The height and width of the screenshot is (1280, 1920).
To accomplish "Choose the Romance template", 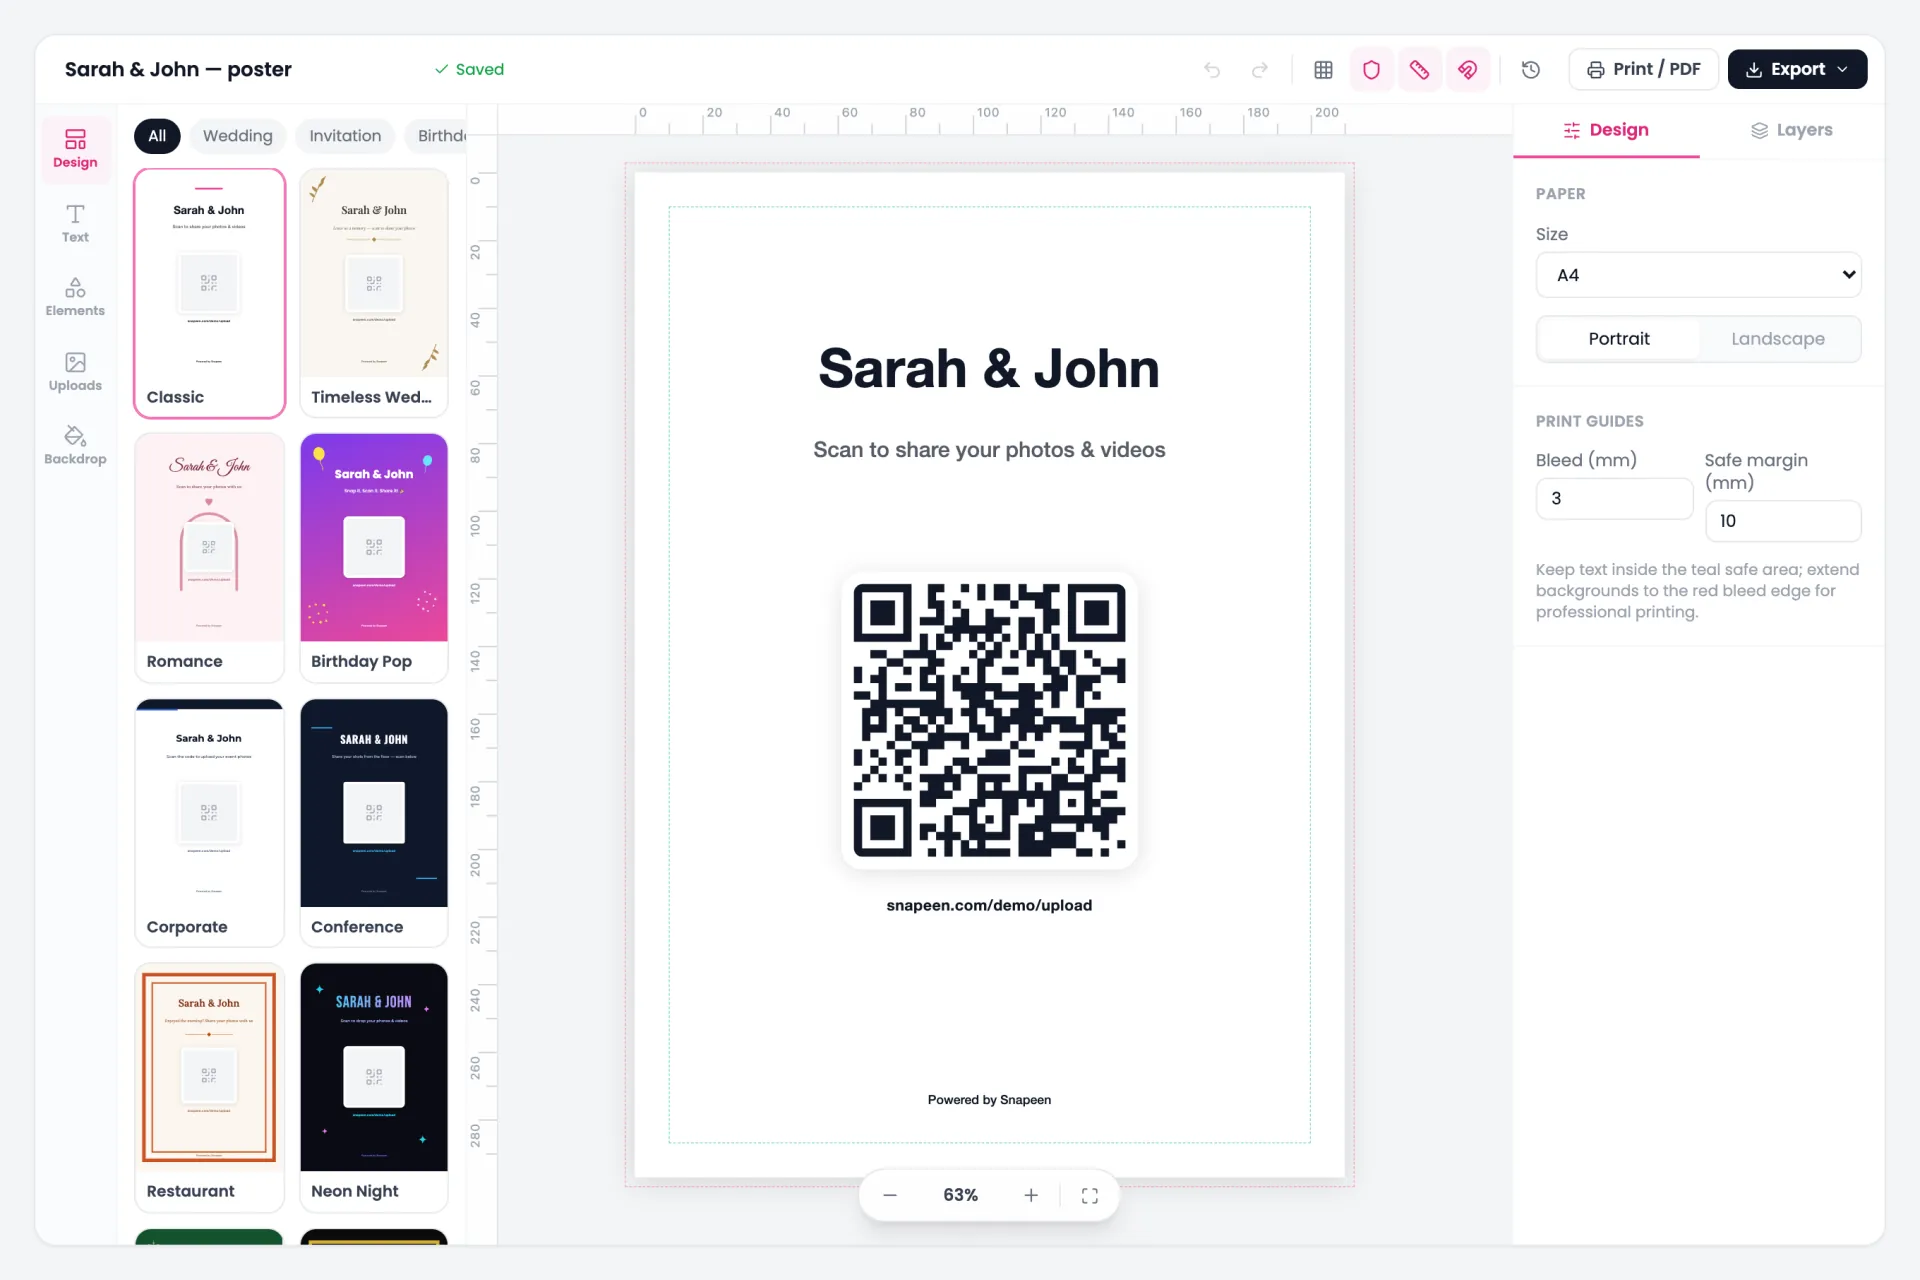I will [210, 557].
